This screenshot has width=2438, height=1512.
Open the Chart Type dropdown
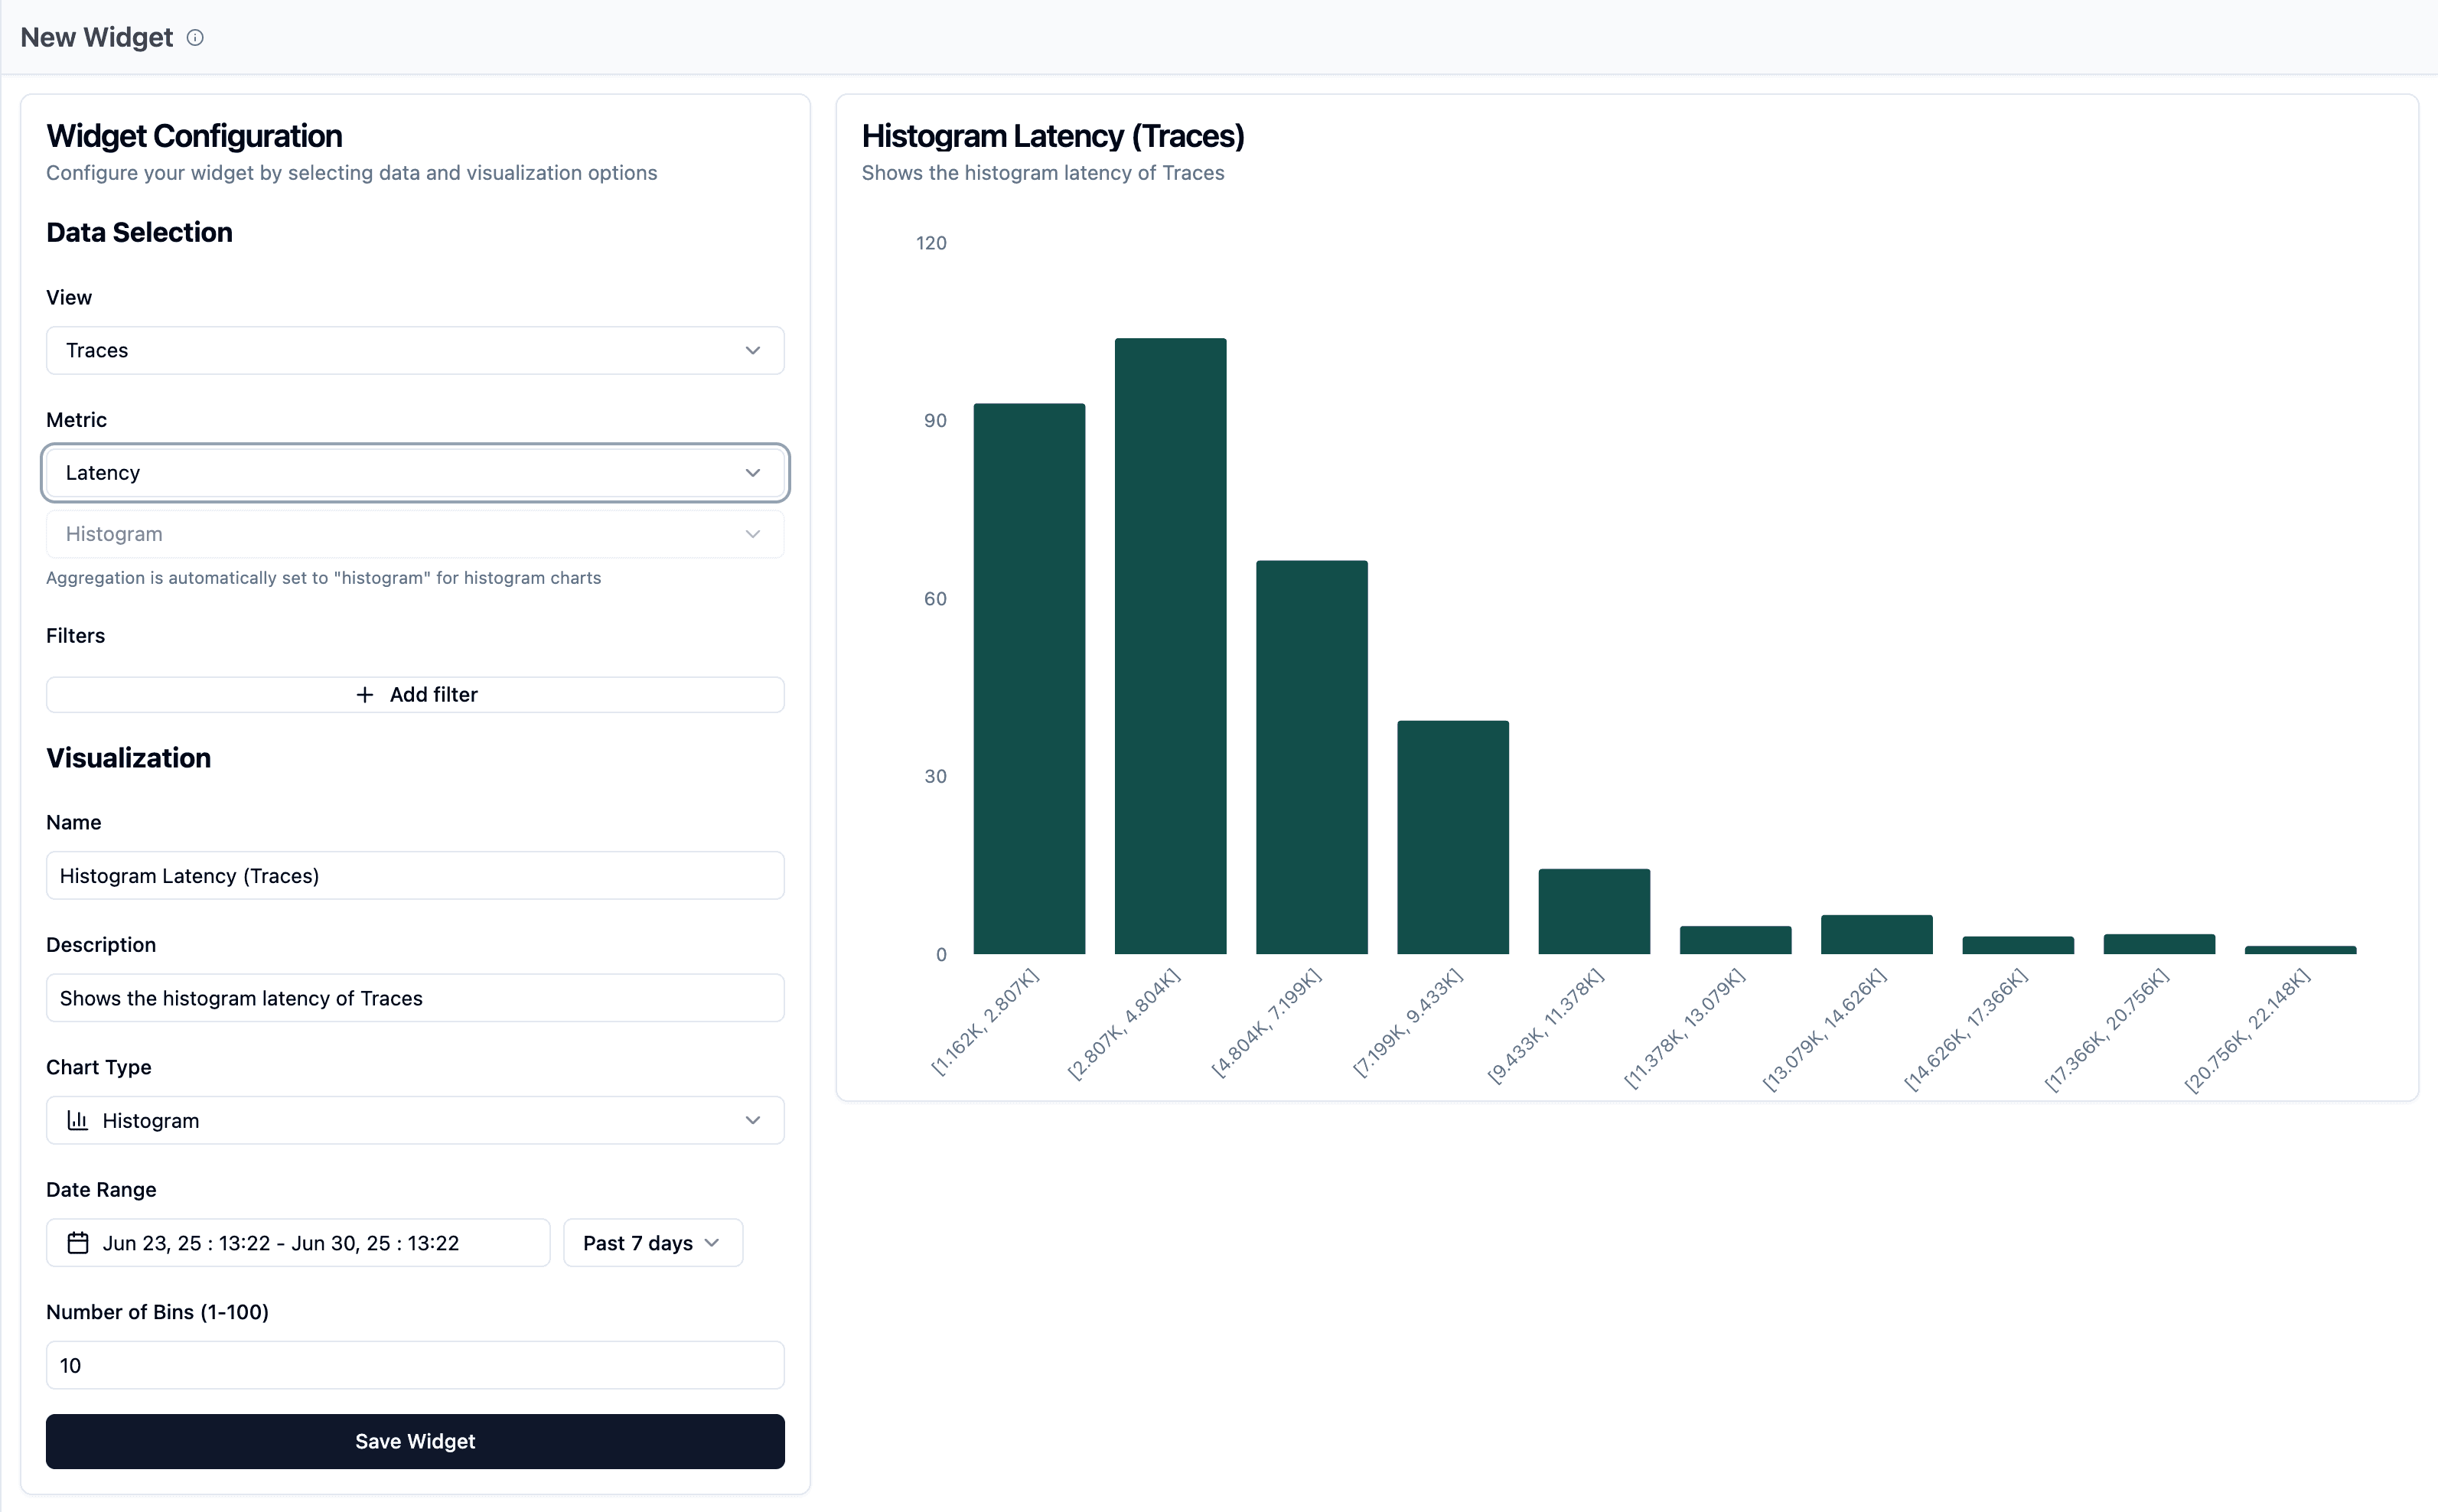tap(415, 1120)
